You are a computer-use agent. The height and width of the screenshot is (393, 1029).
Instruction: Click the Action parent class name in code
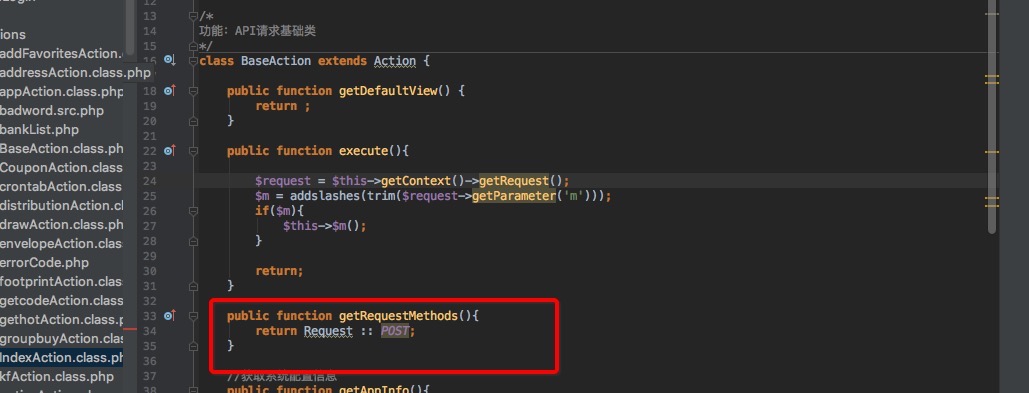pos(395,61)
